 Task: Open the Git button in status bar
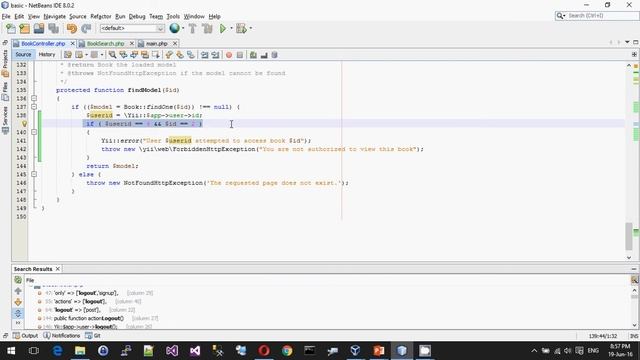click(93, 336)
